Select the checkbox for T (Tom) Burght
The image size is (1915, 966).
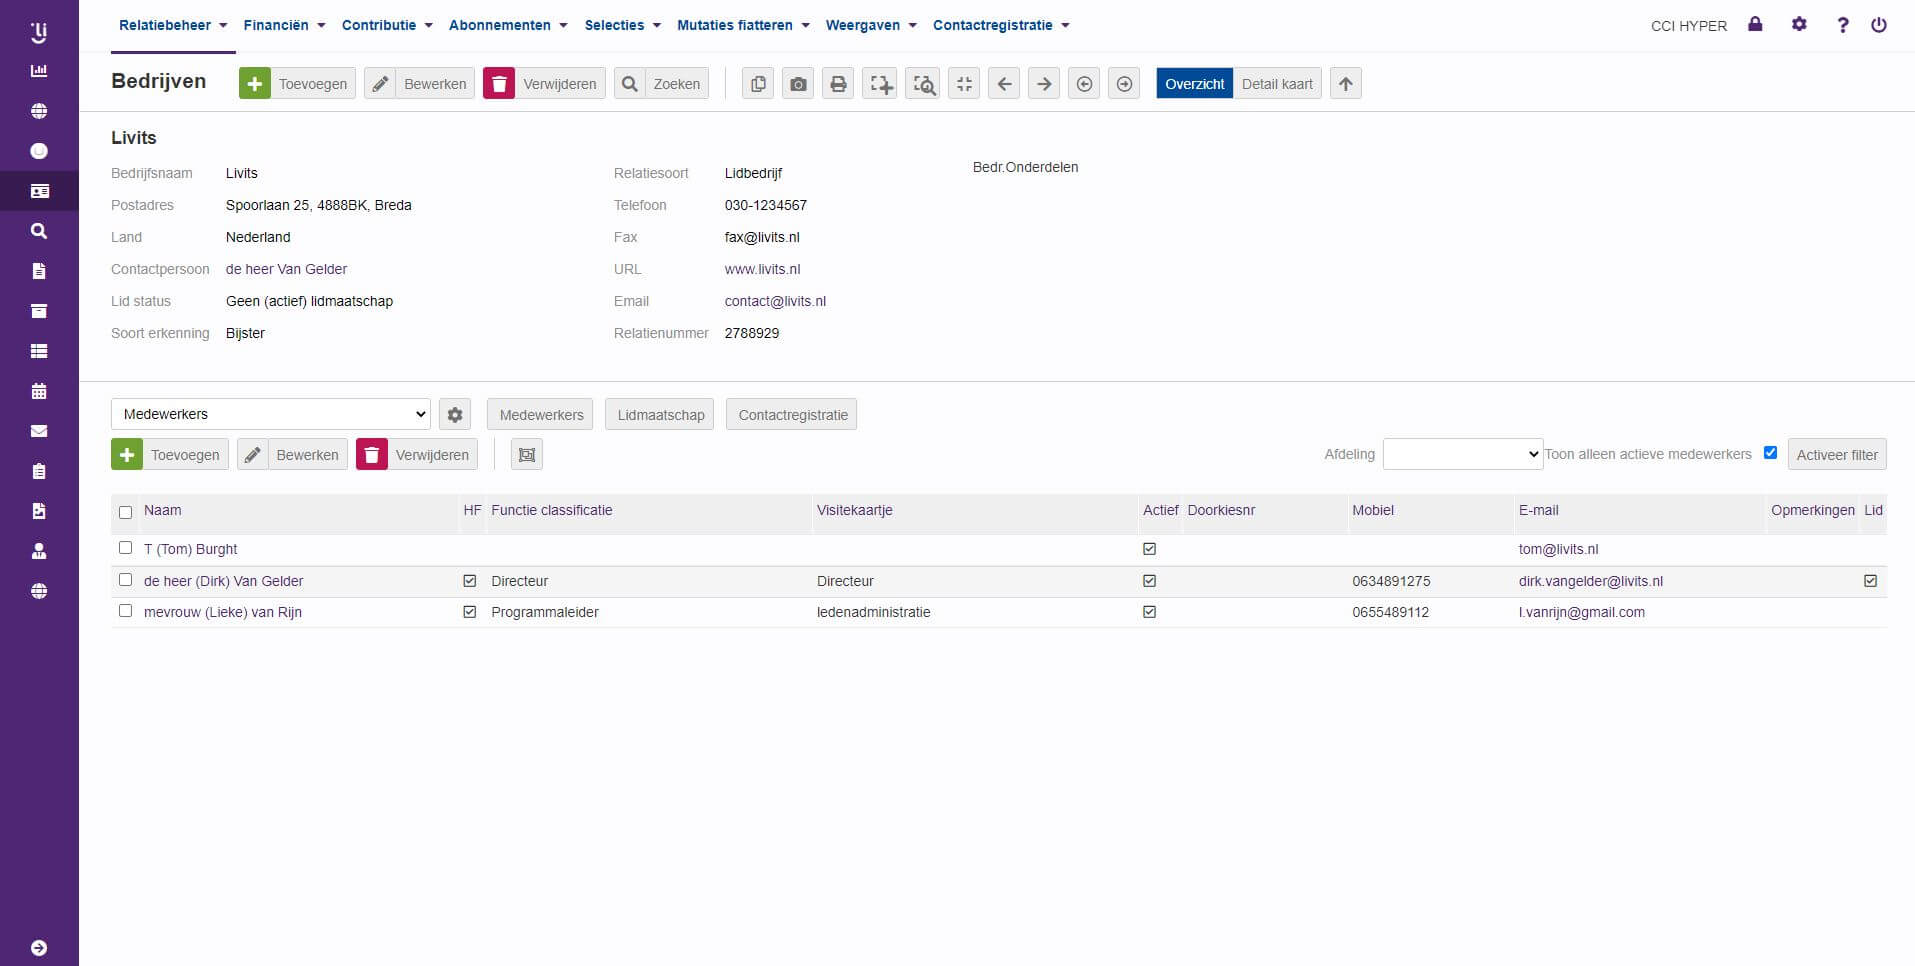pos(125,548)
